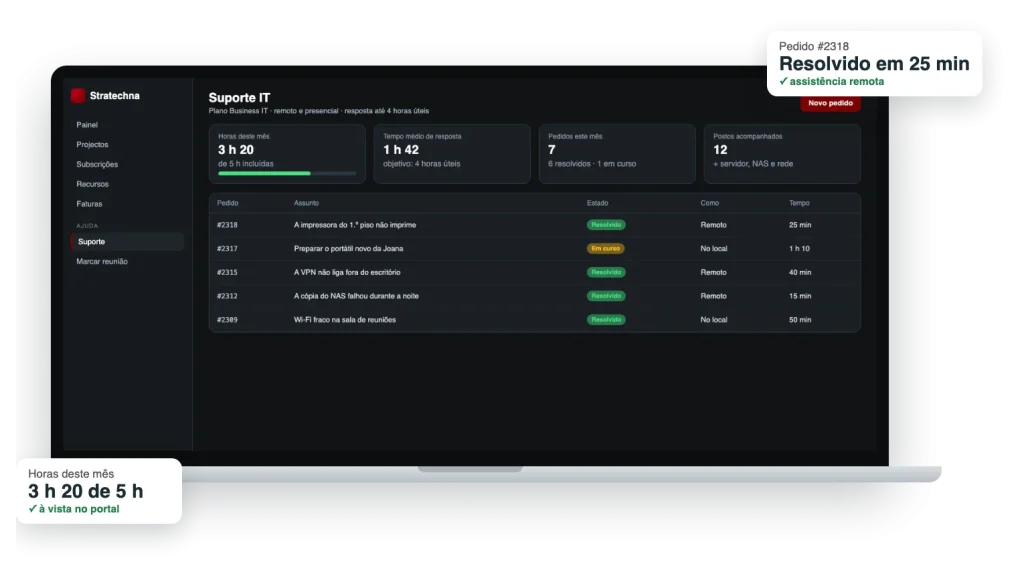The width and height of the screenshot is (1024, 576).
Task: Click the '7' Pedidos este mês value
Action: [x=552, y=150]
